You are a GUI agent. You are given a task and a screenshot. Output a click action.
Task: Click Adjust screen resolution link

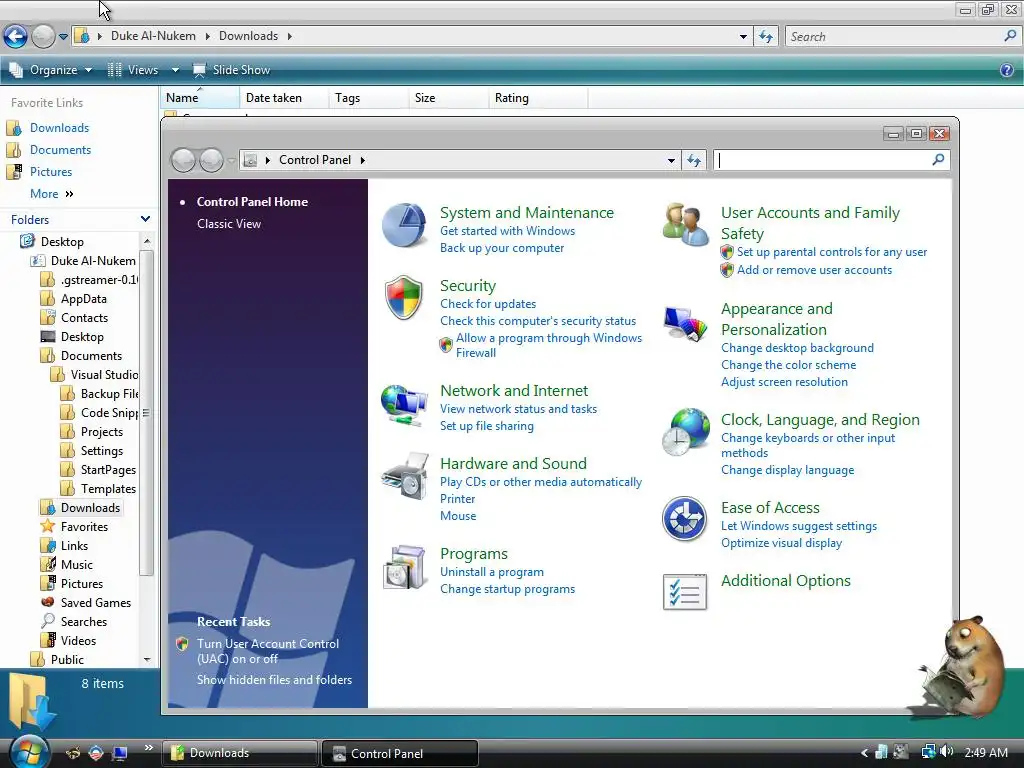784,382
